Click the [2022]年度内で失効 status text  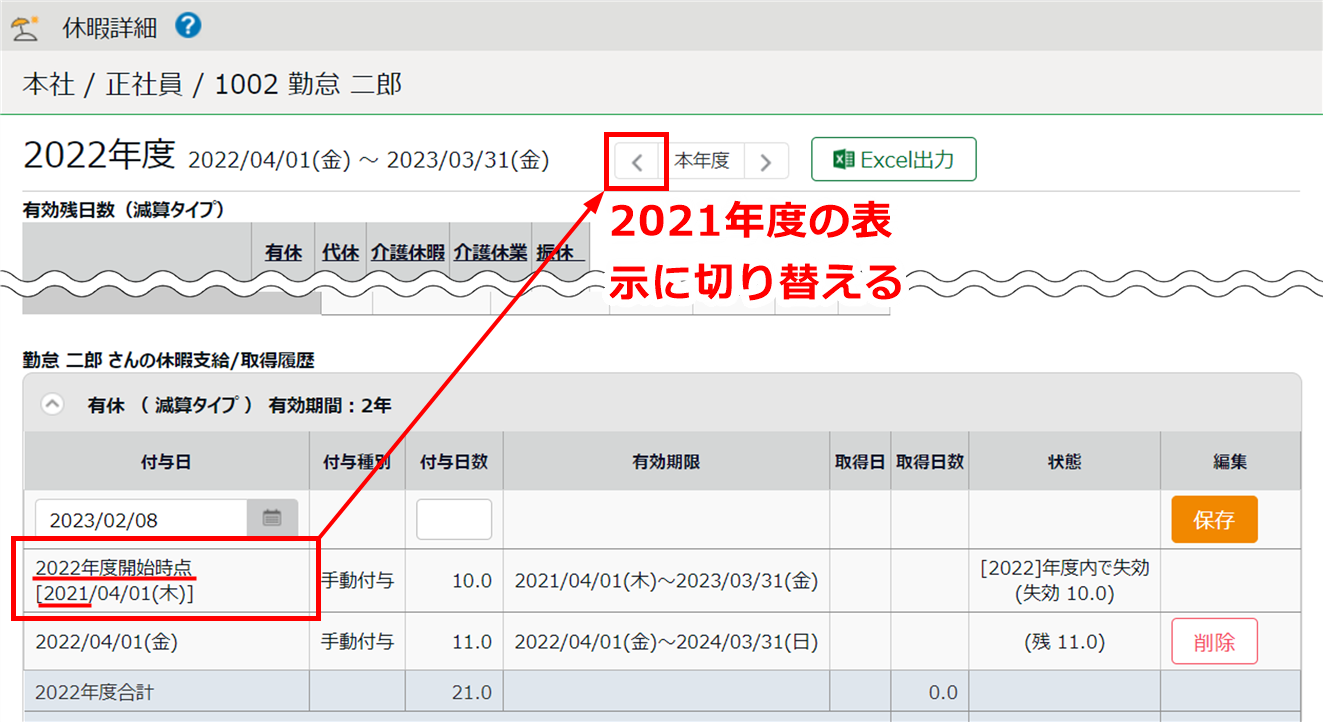click(x=1064, y=568)
